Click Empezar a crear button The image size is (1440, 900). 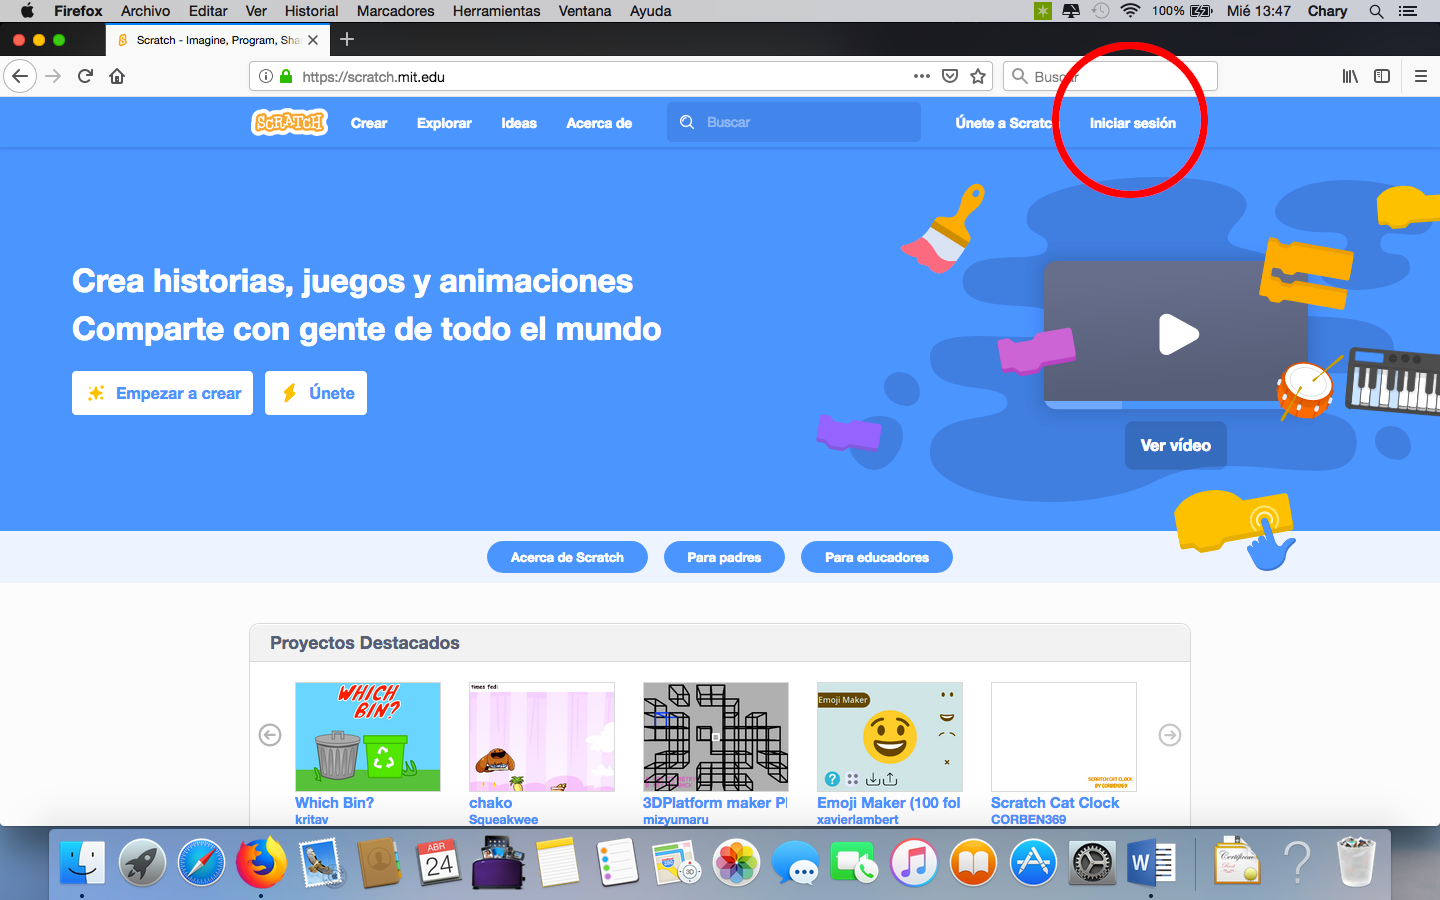pos(162,393)
